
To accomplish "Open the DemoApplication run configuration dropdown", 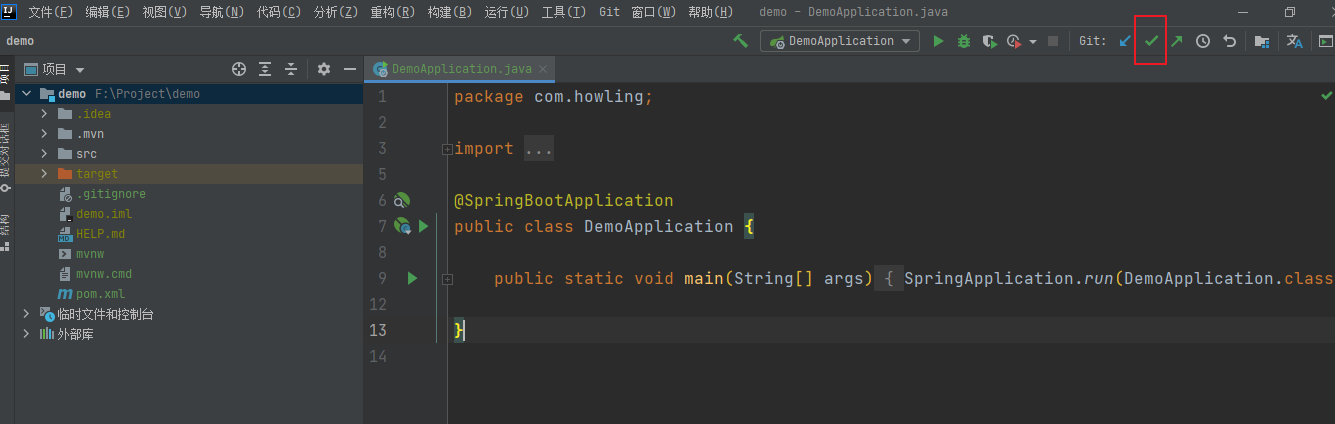I will coord(840,41).
